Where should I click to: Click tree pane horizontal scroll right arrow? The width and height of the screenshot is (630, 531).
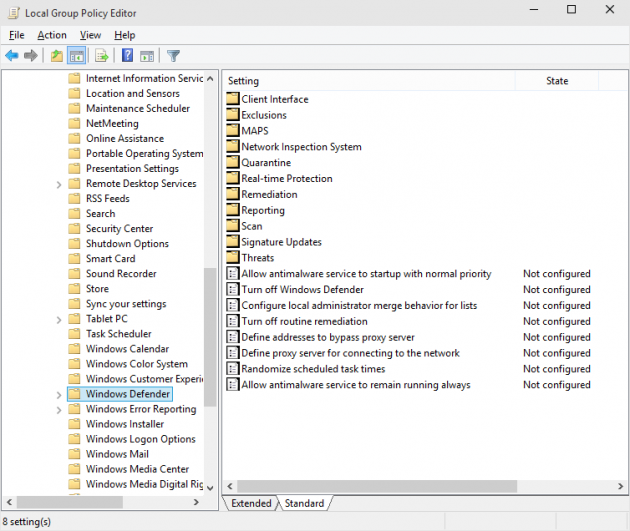(196, 502)
